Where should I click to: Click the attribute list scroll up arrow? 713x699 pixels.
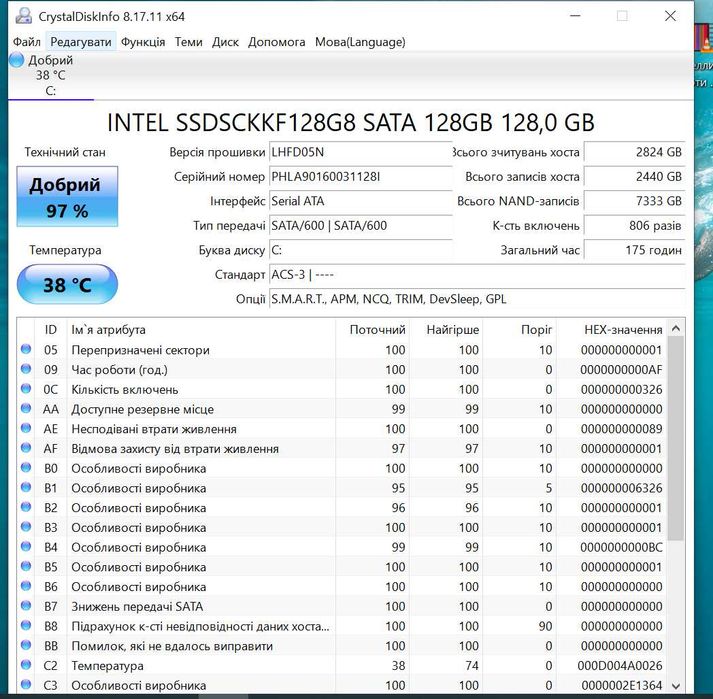pyautogui.click(x=676, y=328)
